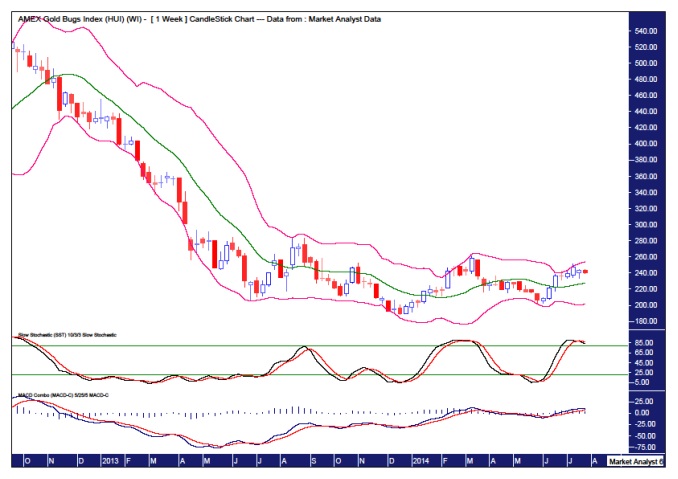Screen dimensions: 678x479
Task: Click the 300.00 price axis label
Action: (x=646, y=225)
